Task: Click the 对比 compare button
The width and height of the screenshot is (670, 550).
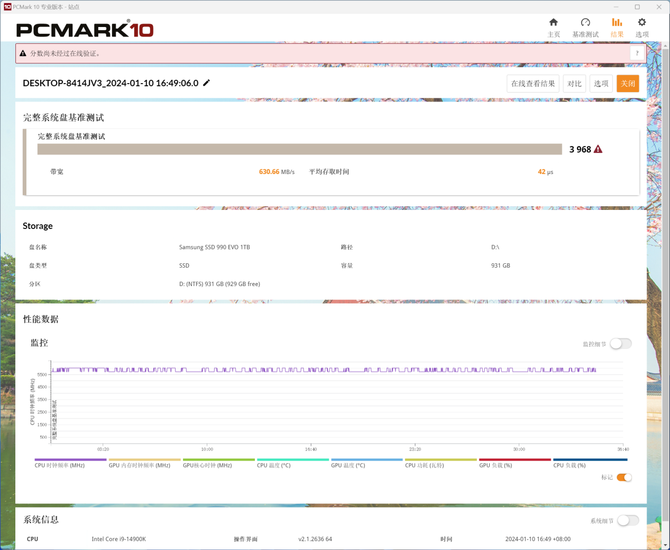Action: tap(574, 83)
